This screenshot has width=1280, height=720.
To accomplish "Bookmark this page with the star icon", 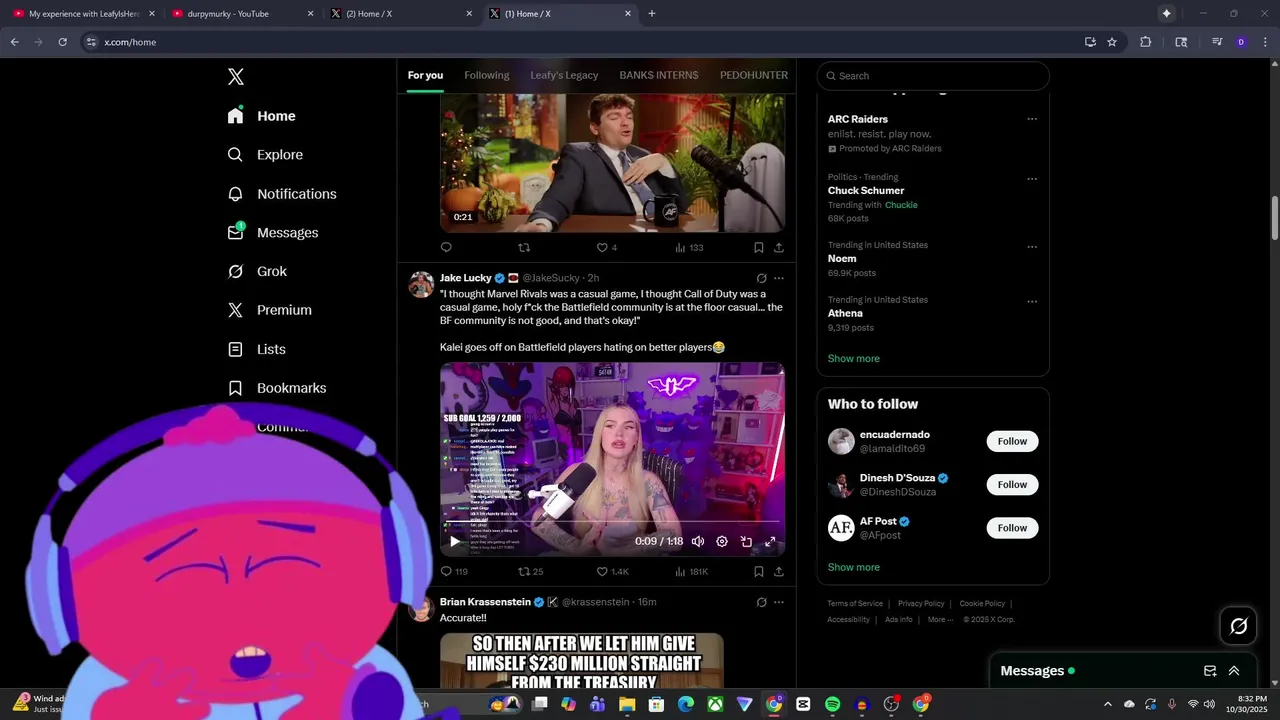I will pyautogui.click(x=1112, y=42).
